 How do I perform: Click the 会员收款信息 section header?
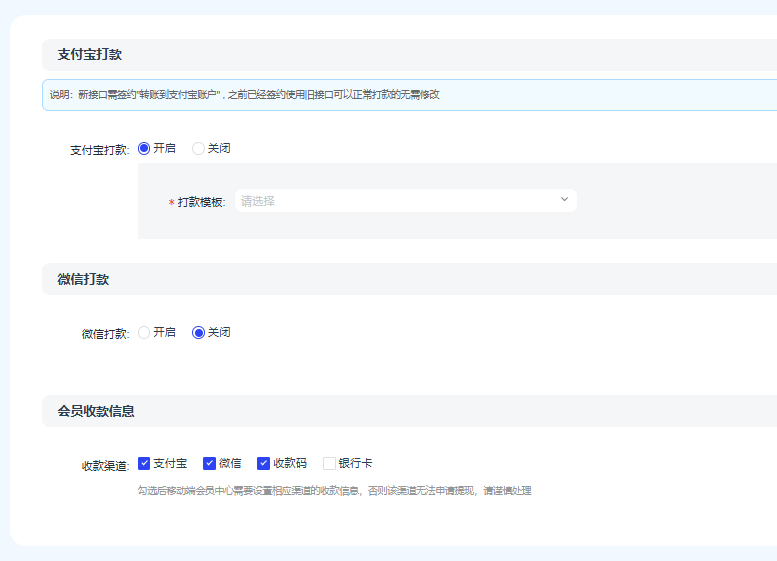[96, 411]
